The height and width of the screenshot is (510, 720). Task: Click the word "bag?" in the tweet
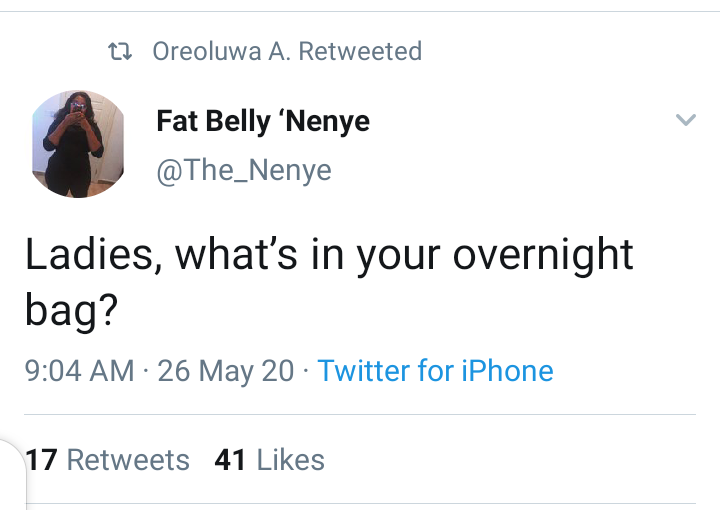[72, 310]
